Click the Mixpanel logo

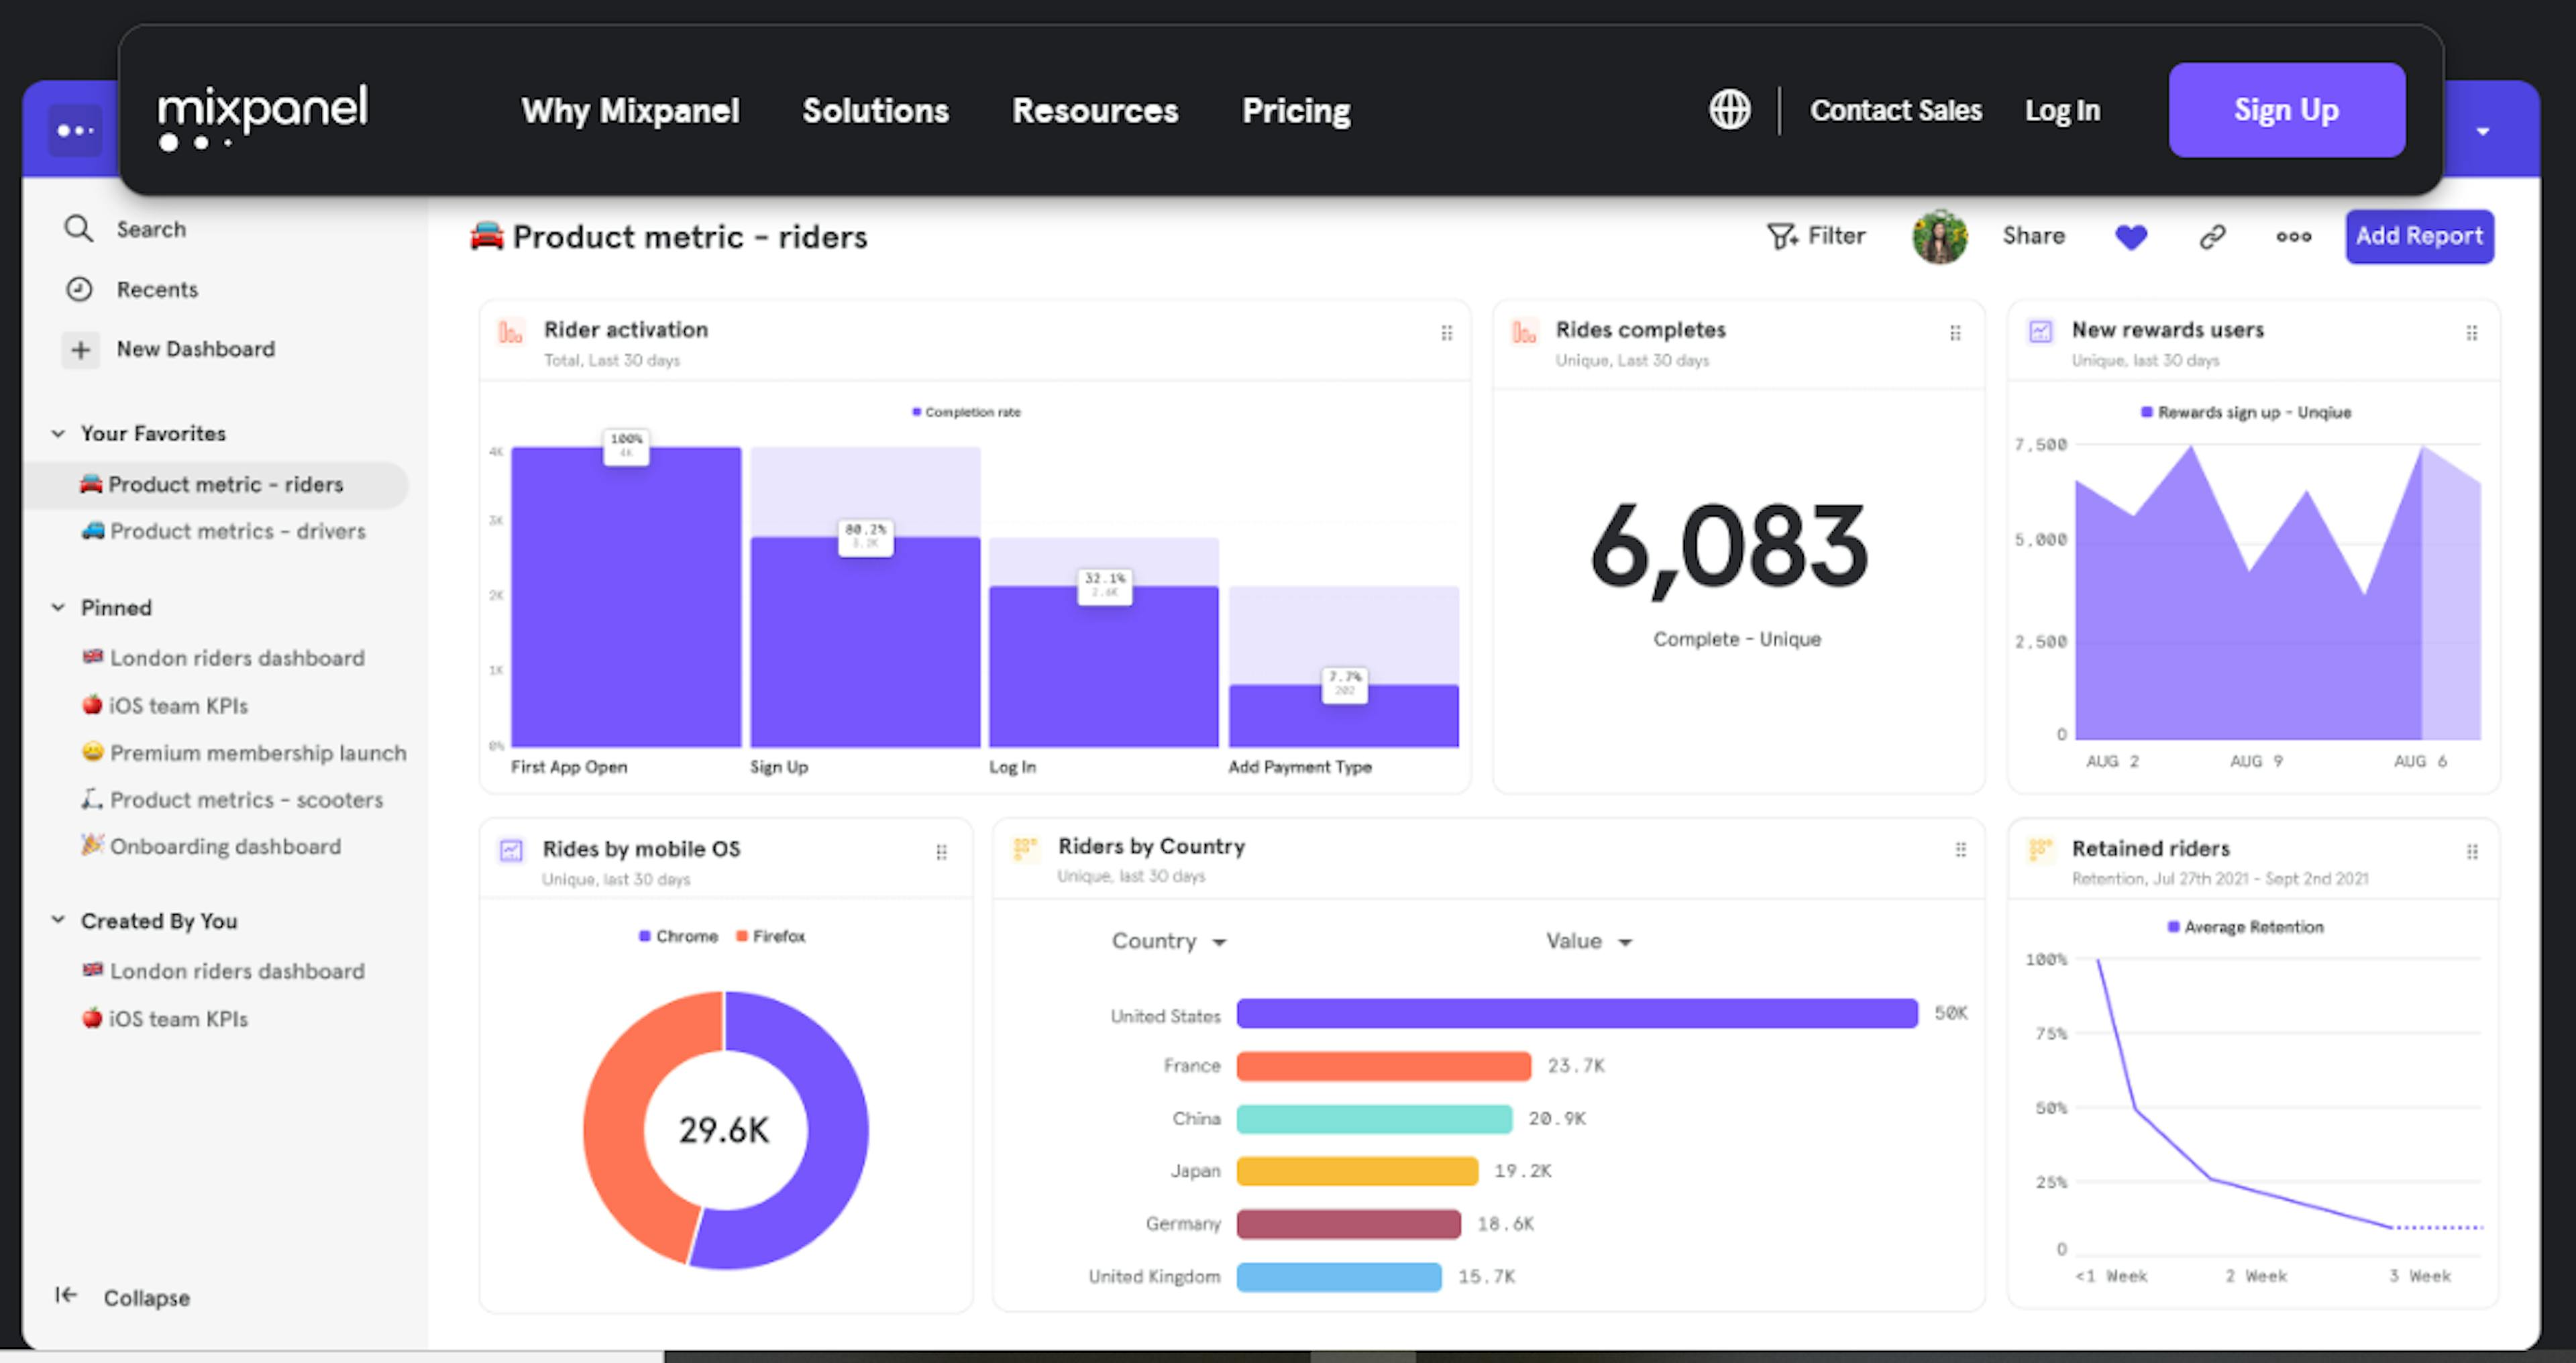coord(263,117)
